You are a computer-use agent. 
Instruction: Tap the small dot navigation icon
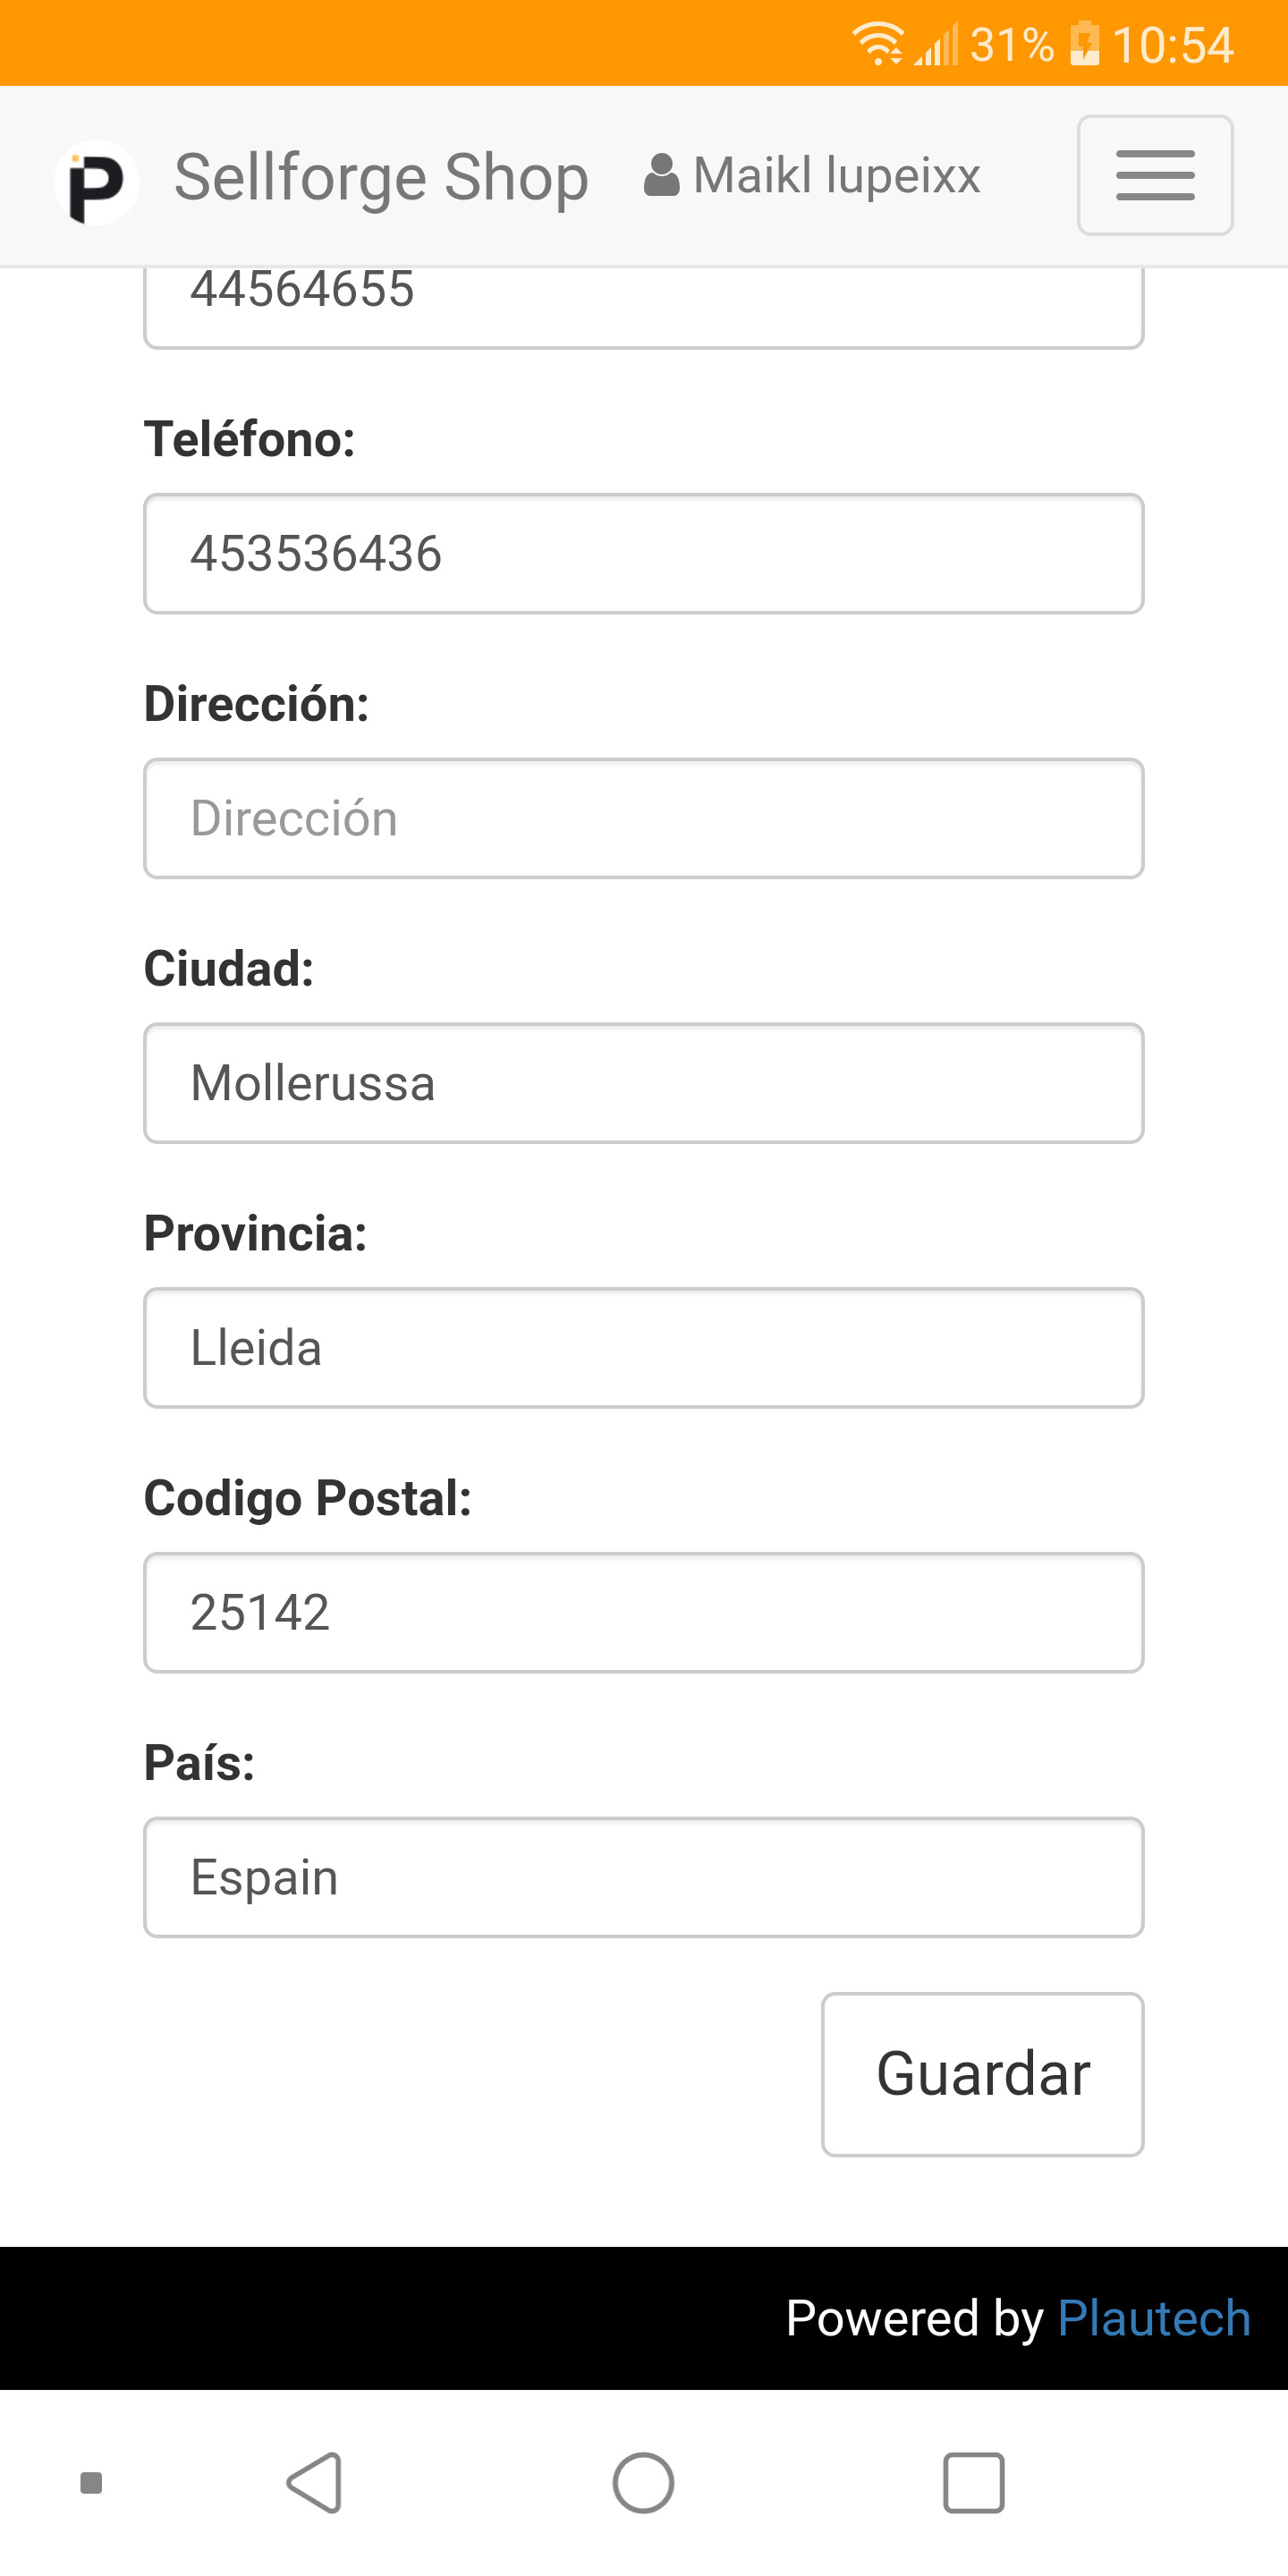coord(91,2483)
